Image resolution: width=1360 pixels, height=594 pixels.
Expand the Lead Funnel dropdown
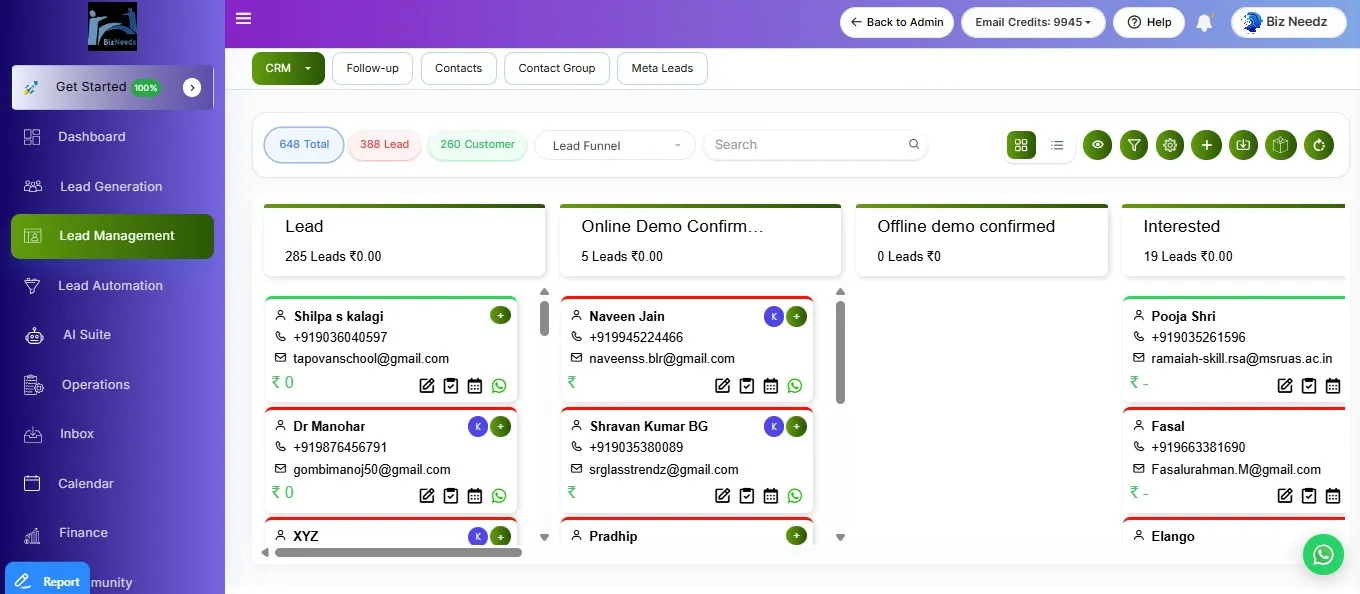pos(614,145)
